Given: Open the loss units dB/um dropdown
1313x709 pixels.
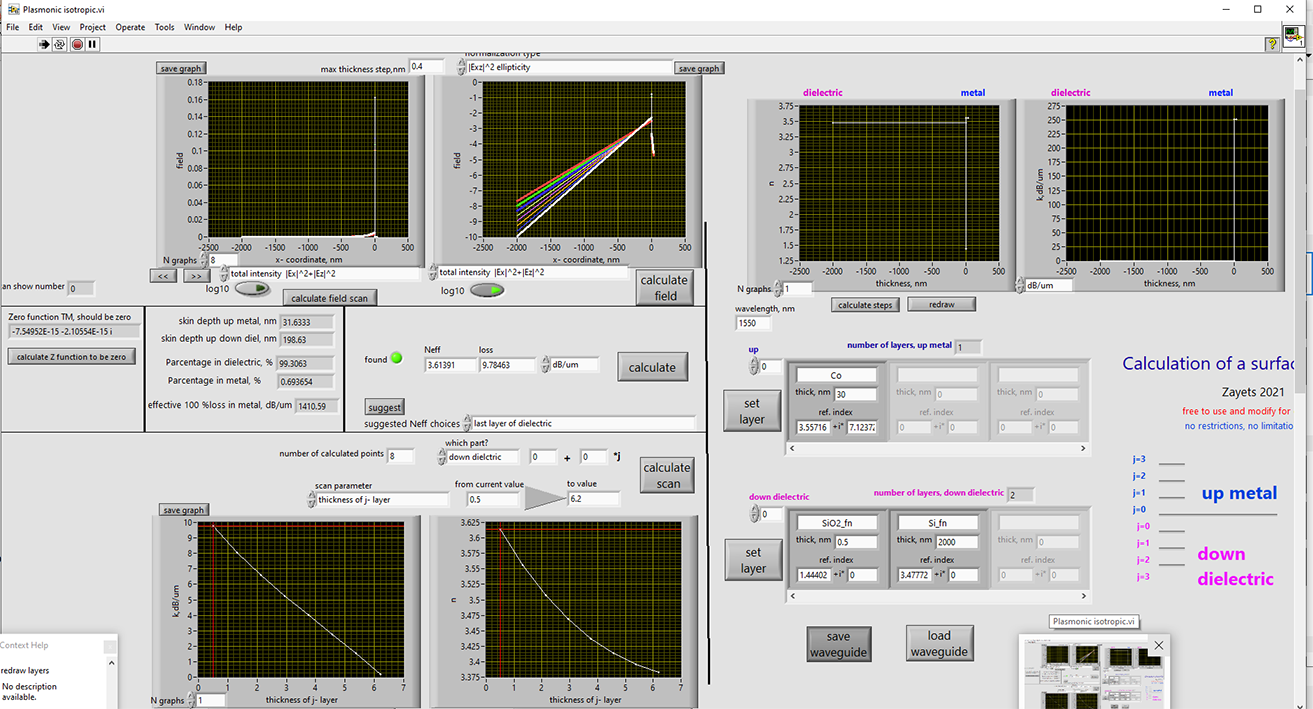Looking at the screenshot, I should tap(570, 365).
